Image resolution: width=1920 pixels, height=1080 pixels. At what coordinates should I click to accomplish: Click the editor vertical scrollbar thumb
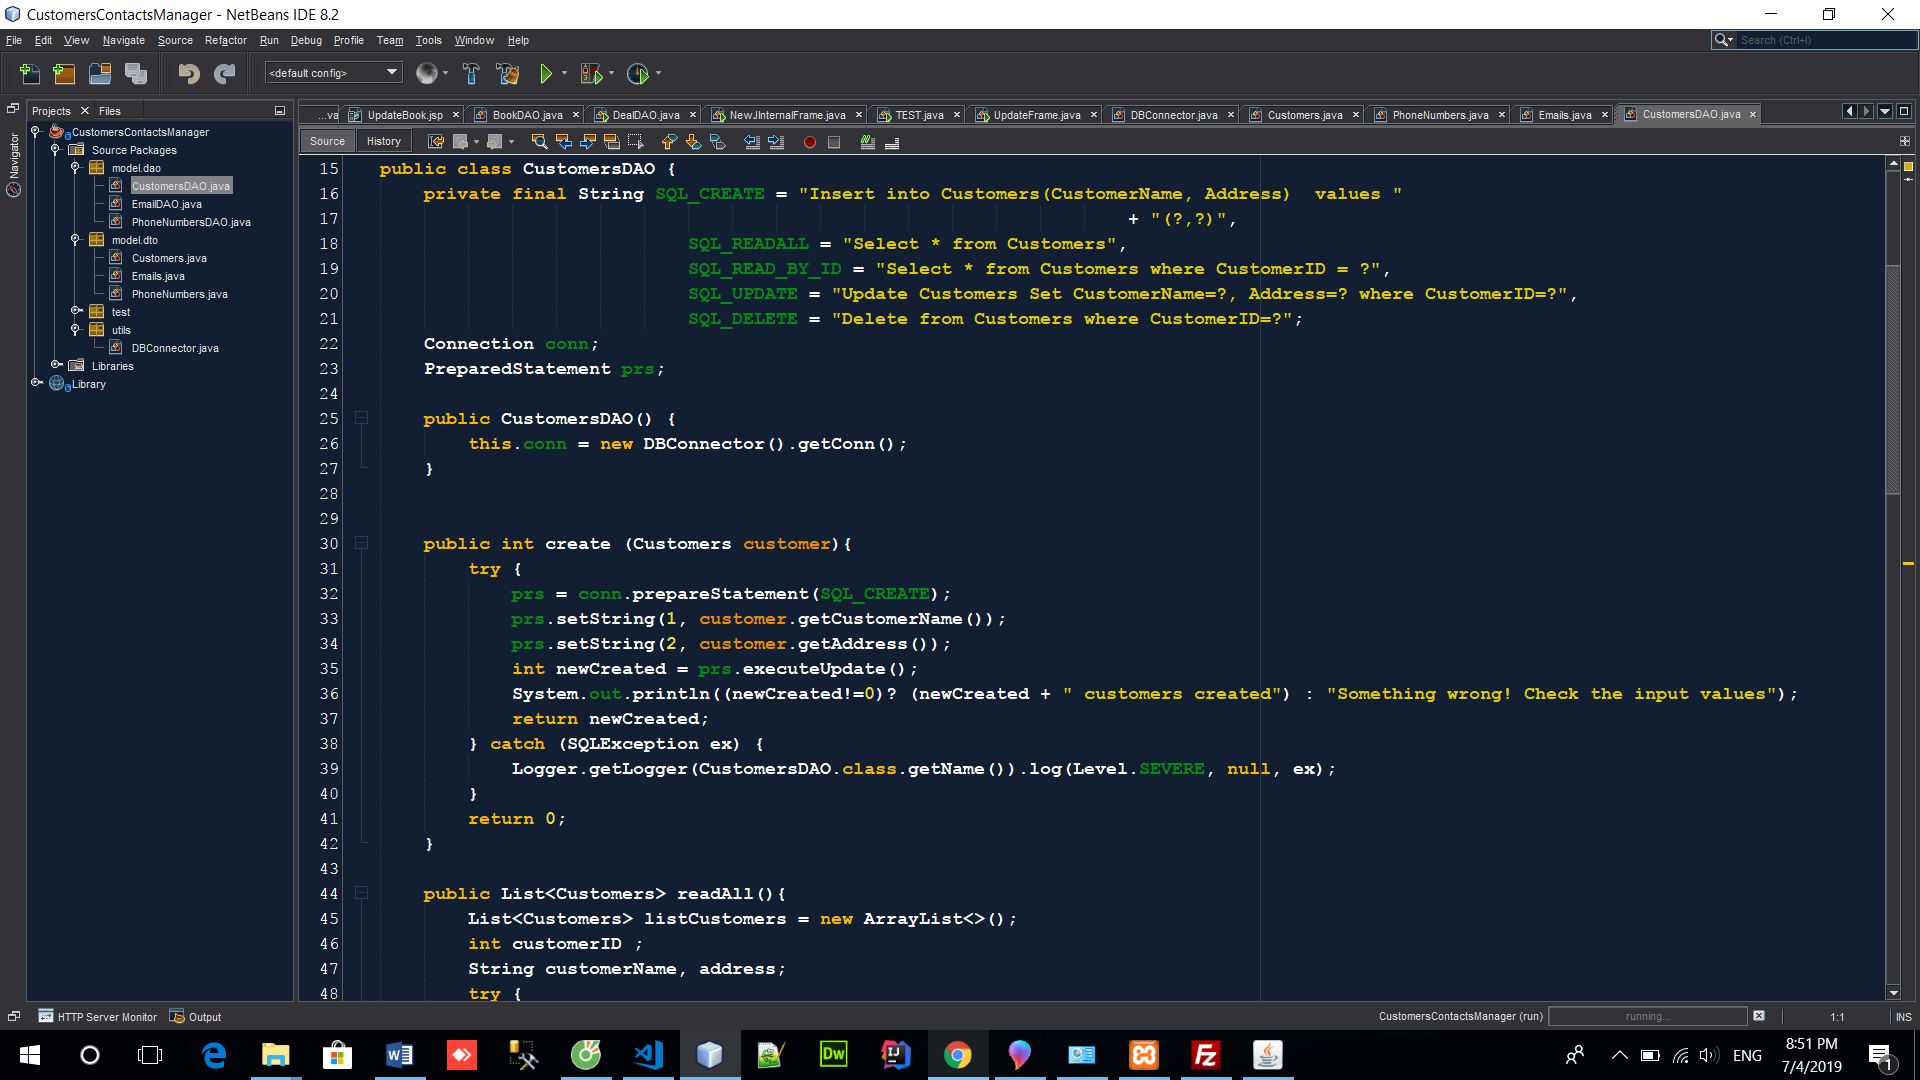(1892, 380)
